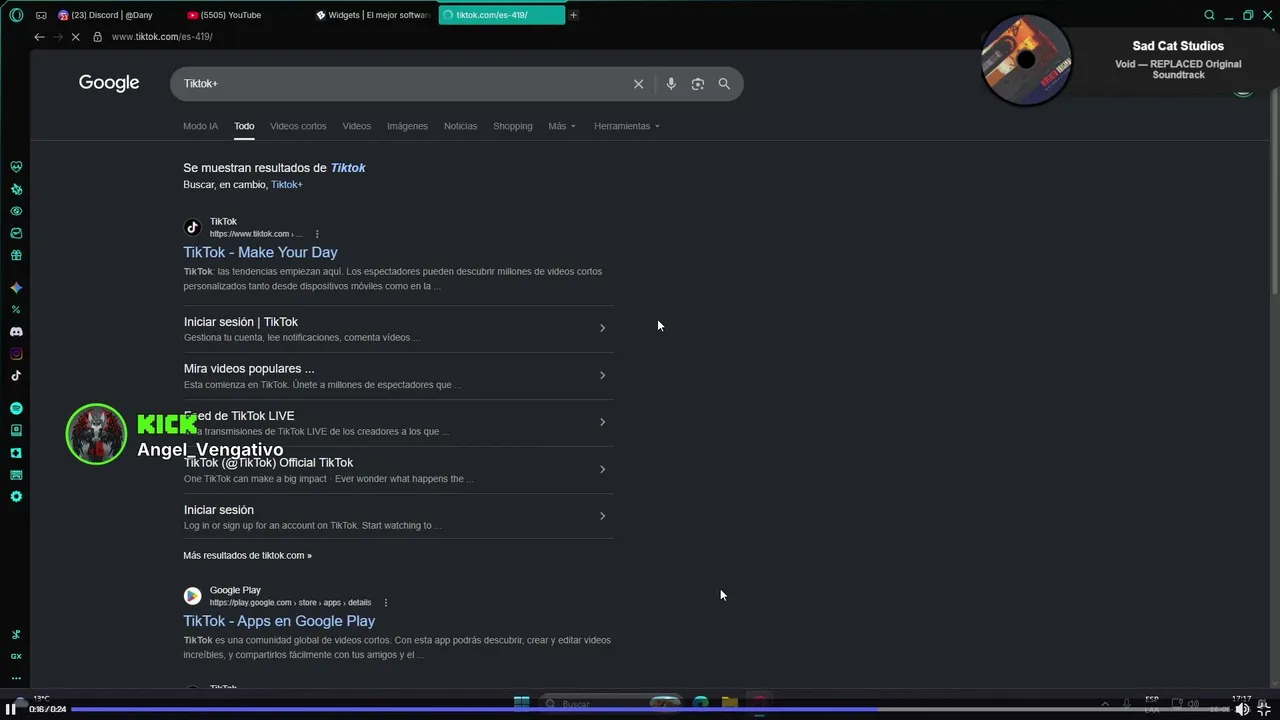
Task: Select the Videos cortos filter
Action: click(298, 126)
